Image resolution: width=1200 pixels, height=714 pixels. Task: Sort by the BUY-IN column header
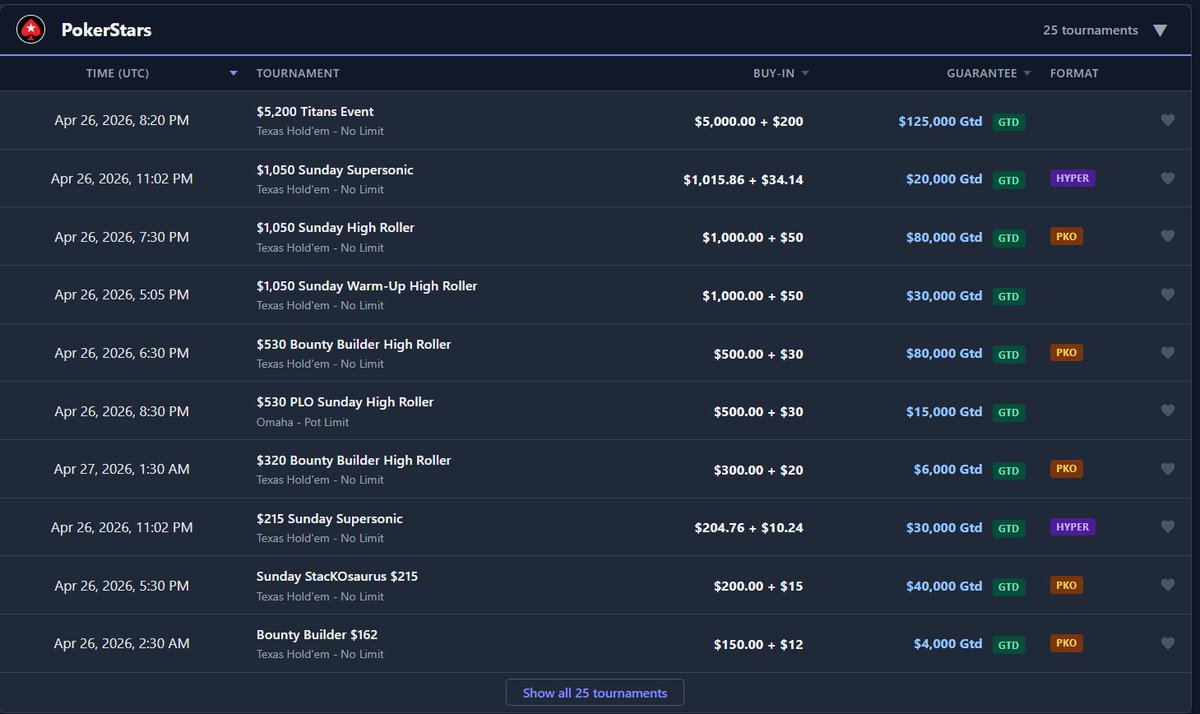(x=781, y=73)
